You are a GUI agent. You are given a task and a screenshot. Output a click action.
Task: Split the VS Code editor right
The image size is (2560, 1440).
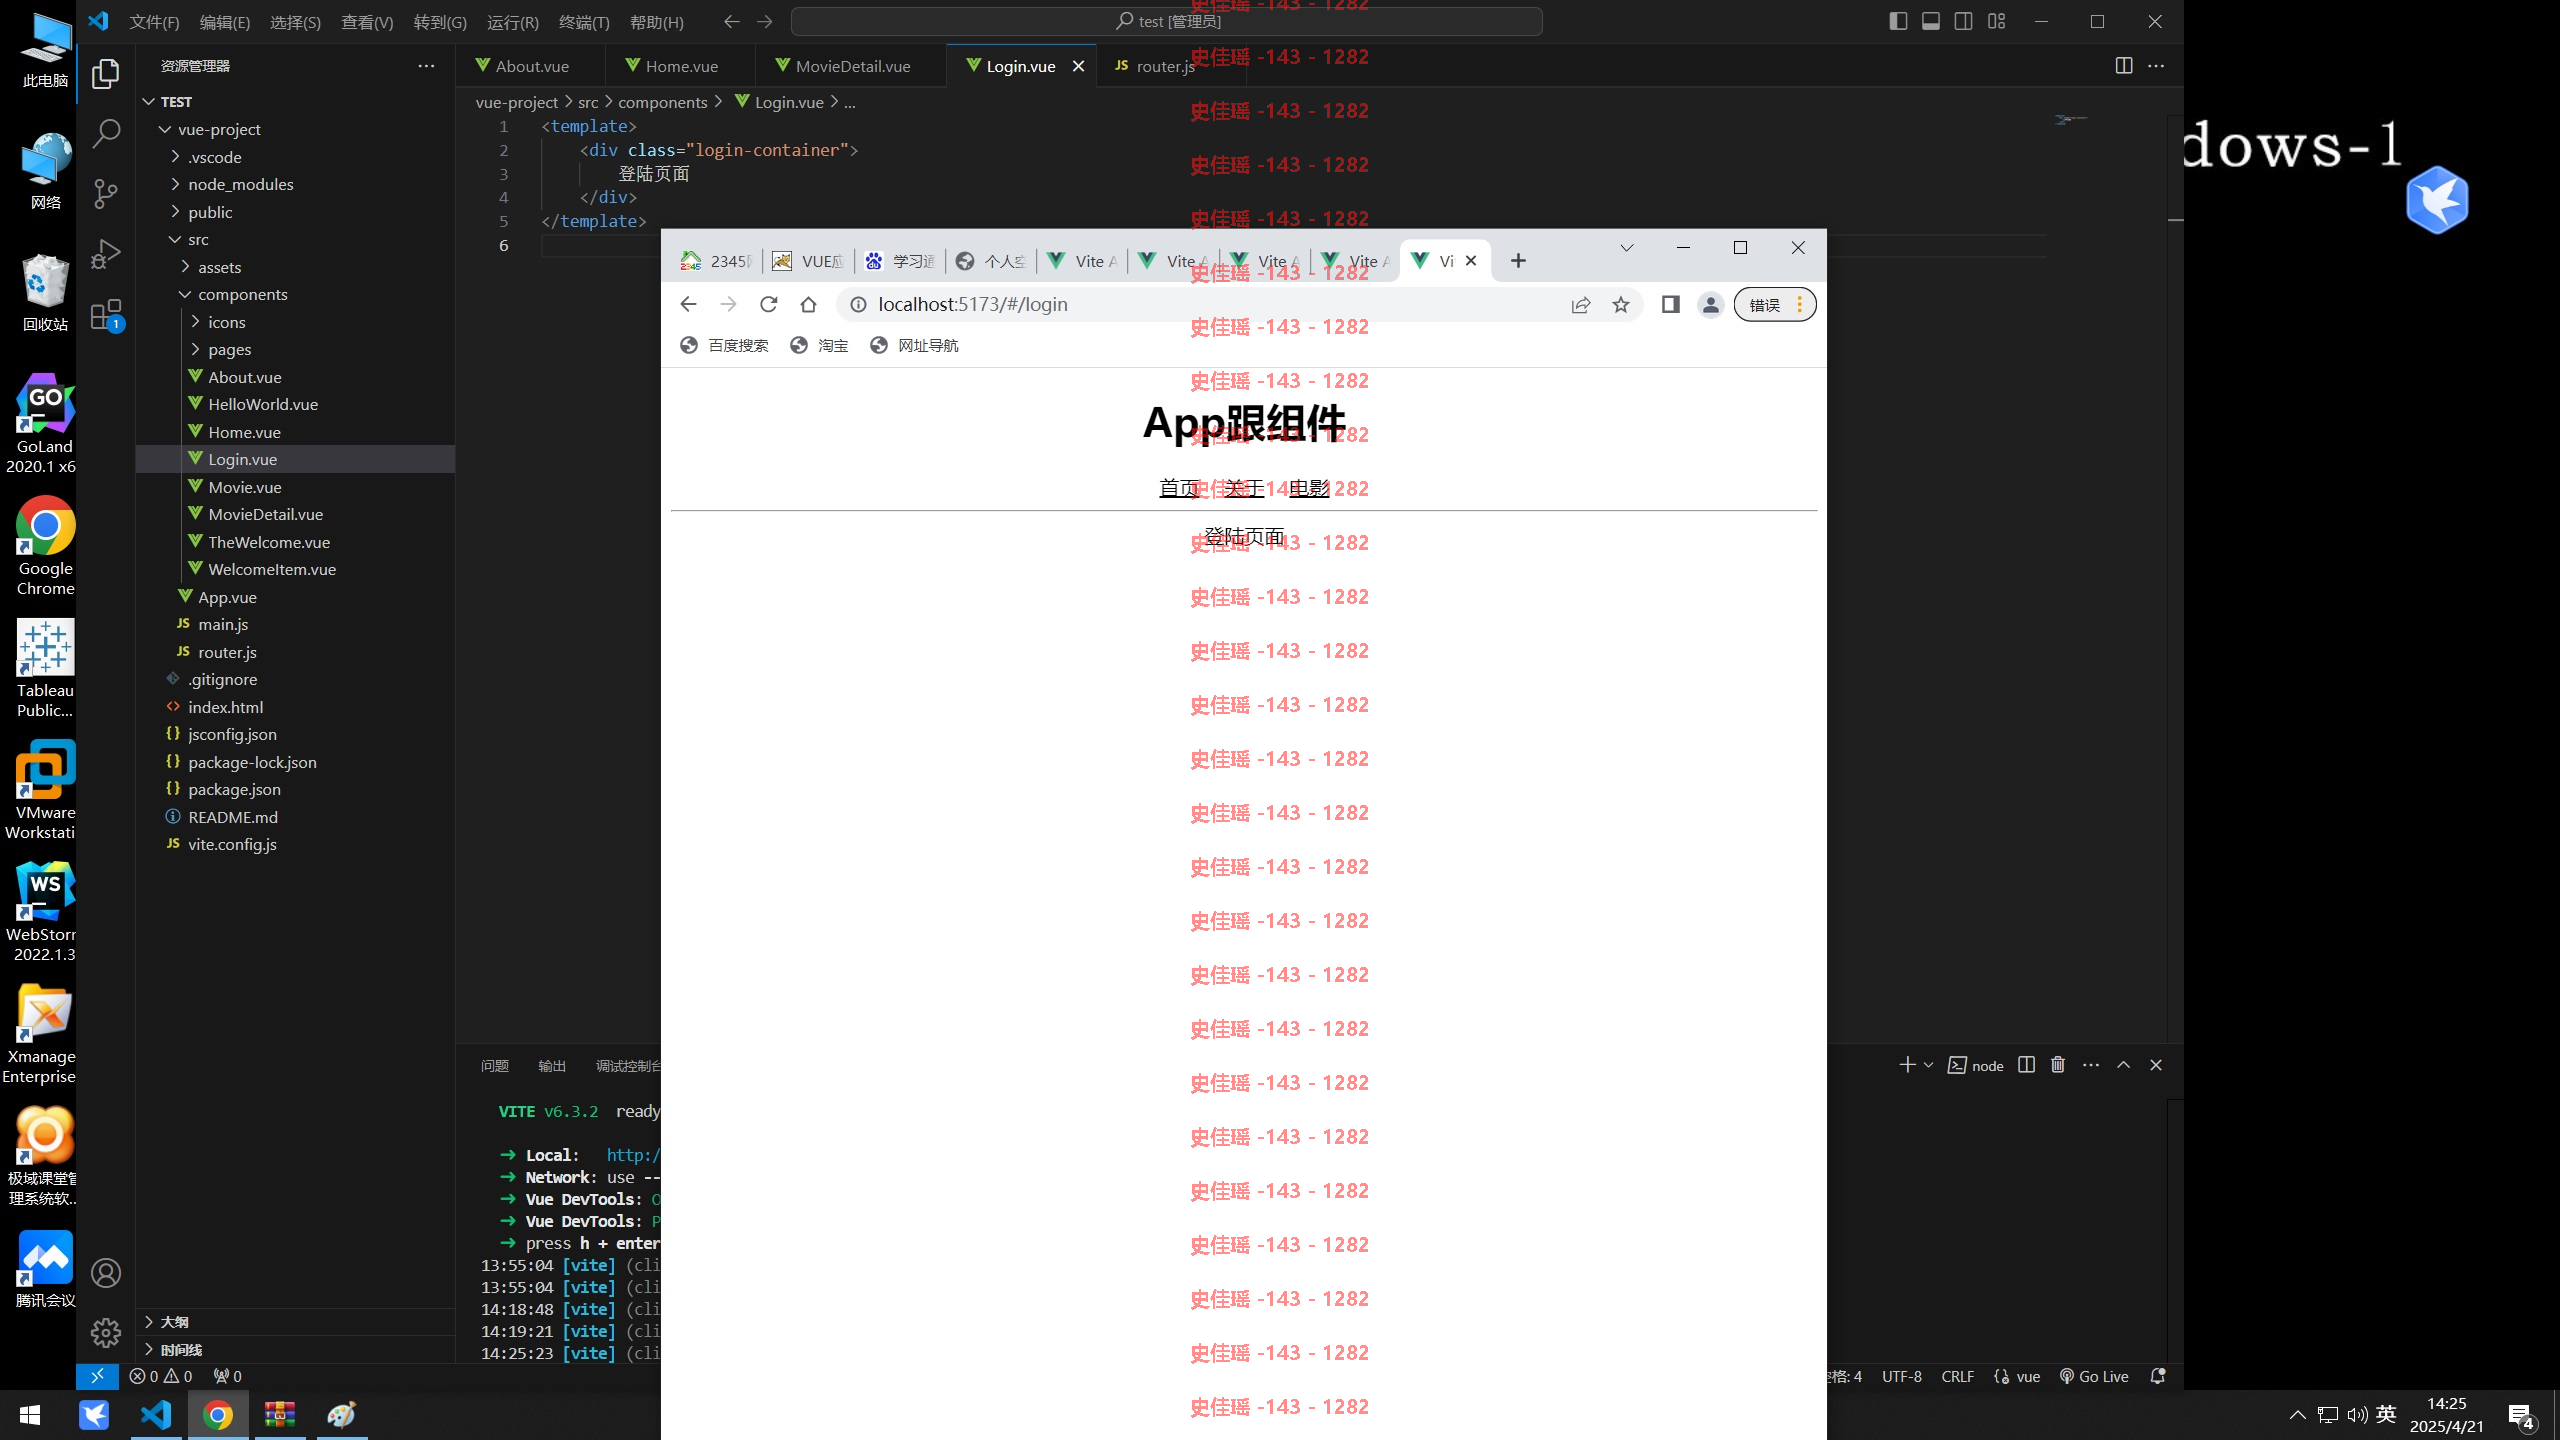[x=2124, y=66]
